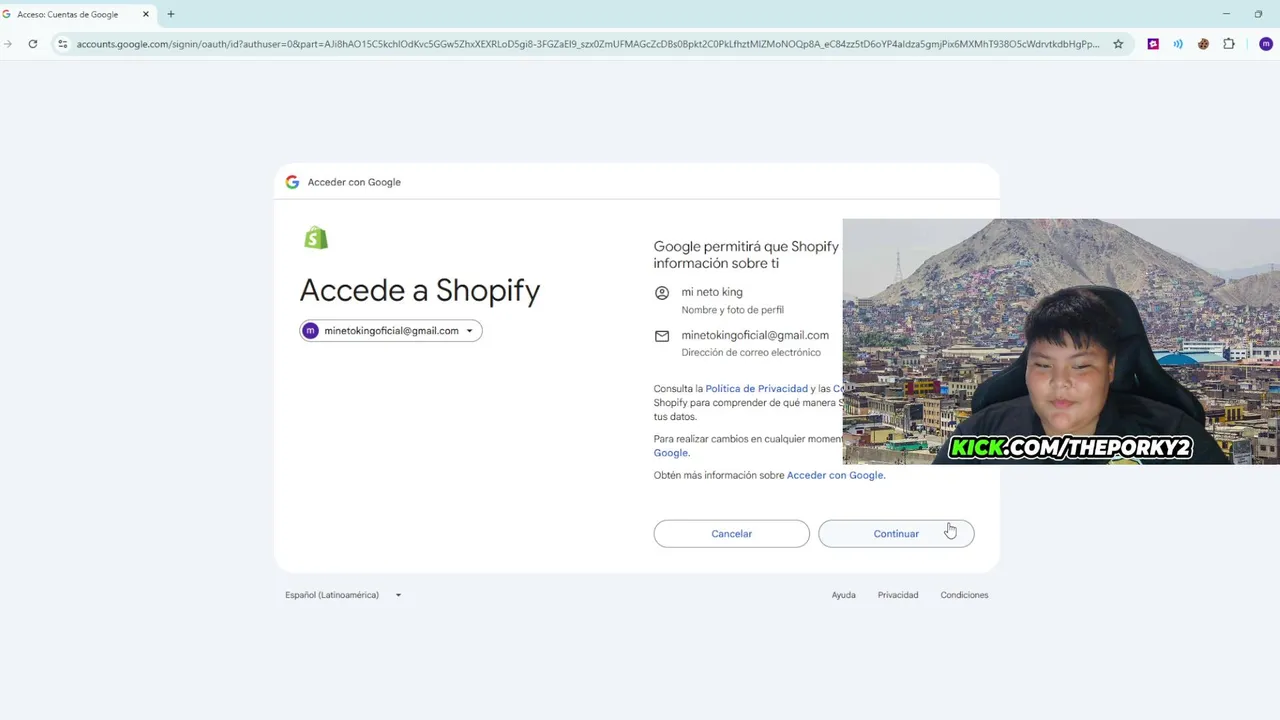
Task: Click the Accede a Shopify heading
Action: tap(420, 290)
